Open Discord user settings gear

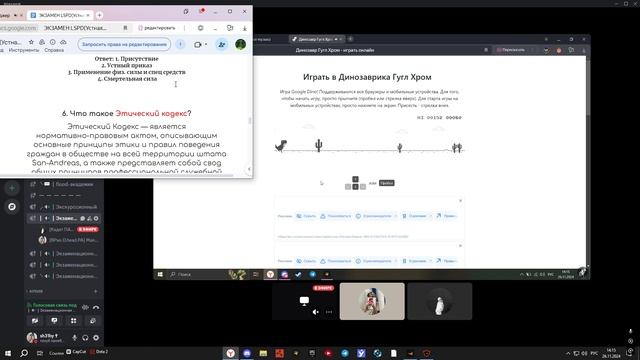[96, 338]
